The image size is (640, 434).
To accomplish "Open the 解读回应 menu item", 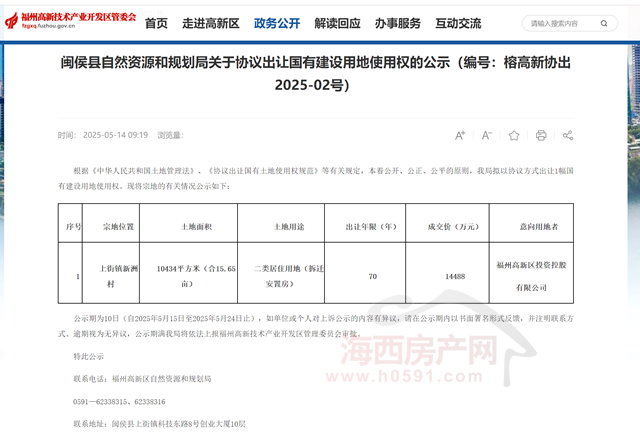I will pos(337,24).
